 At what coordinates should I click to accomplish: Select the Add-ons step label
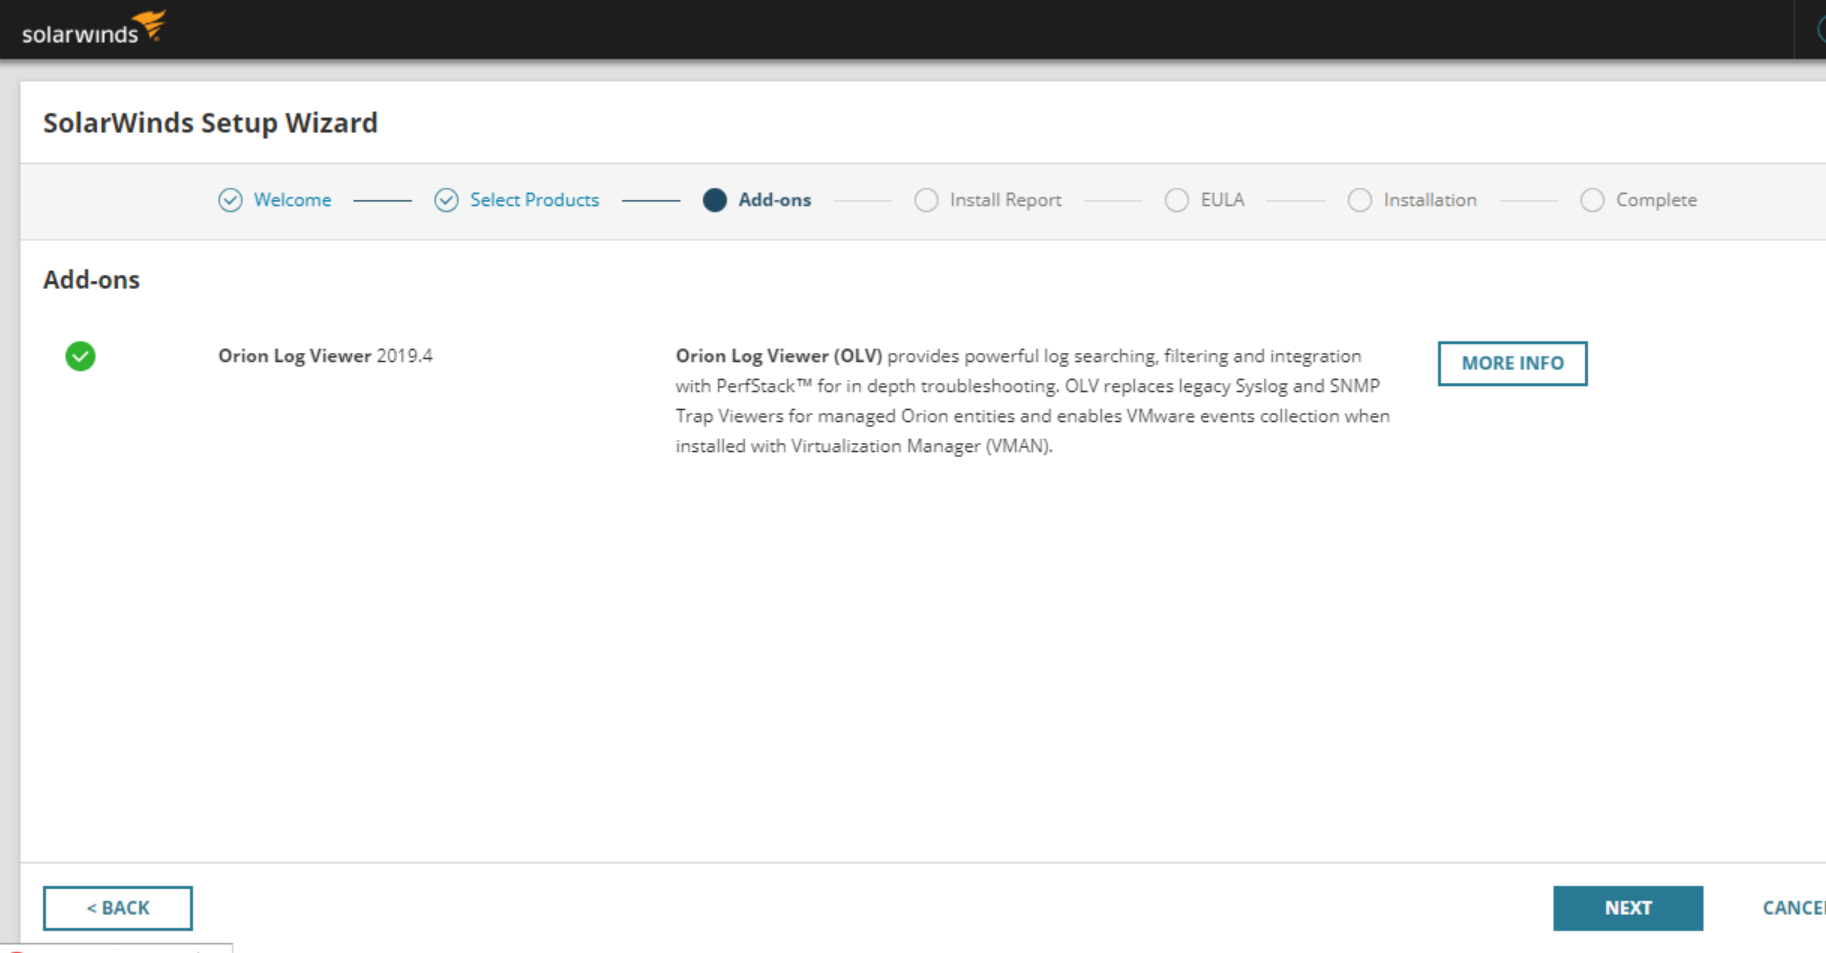[x=774, y=200]
